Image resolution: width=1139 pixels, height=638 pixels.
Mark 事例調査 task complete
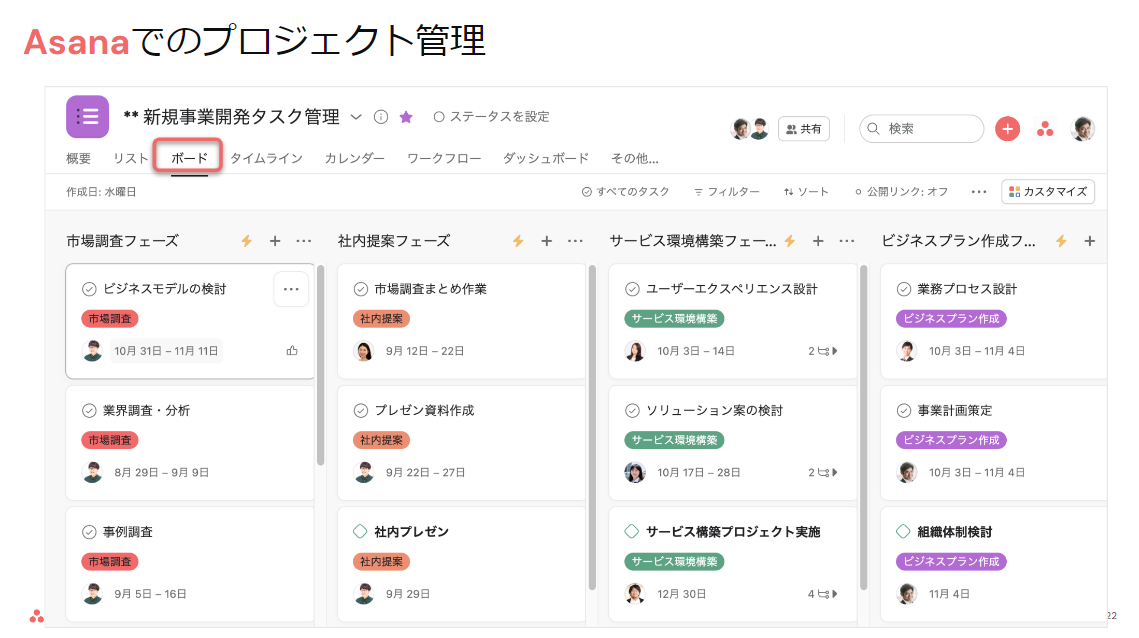[x=89, y=532]
